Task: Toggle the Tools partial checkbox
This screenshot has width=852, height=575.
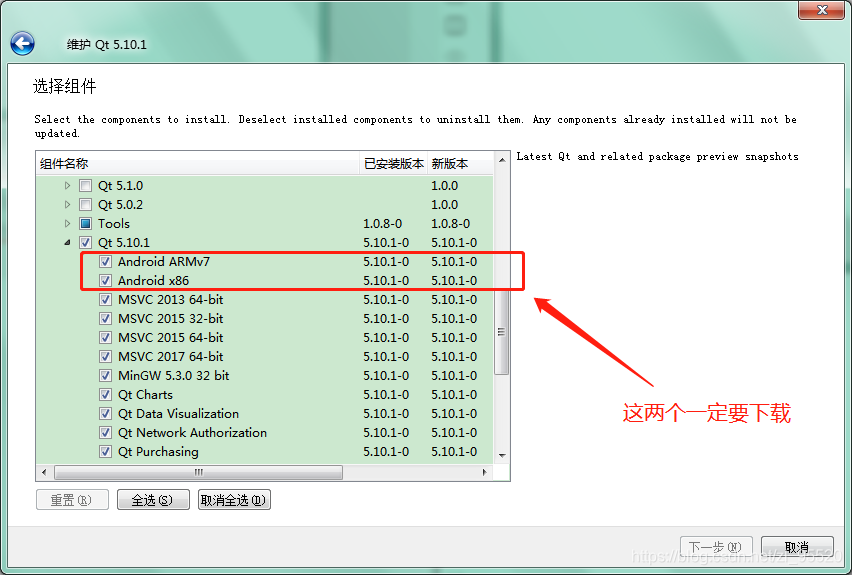Action: 85,224
